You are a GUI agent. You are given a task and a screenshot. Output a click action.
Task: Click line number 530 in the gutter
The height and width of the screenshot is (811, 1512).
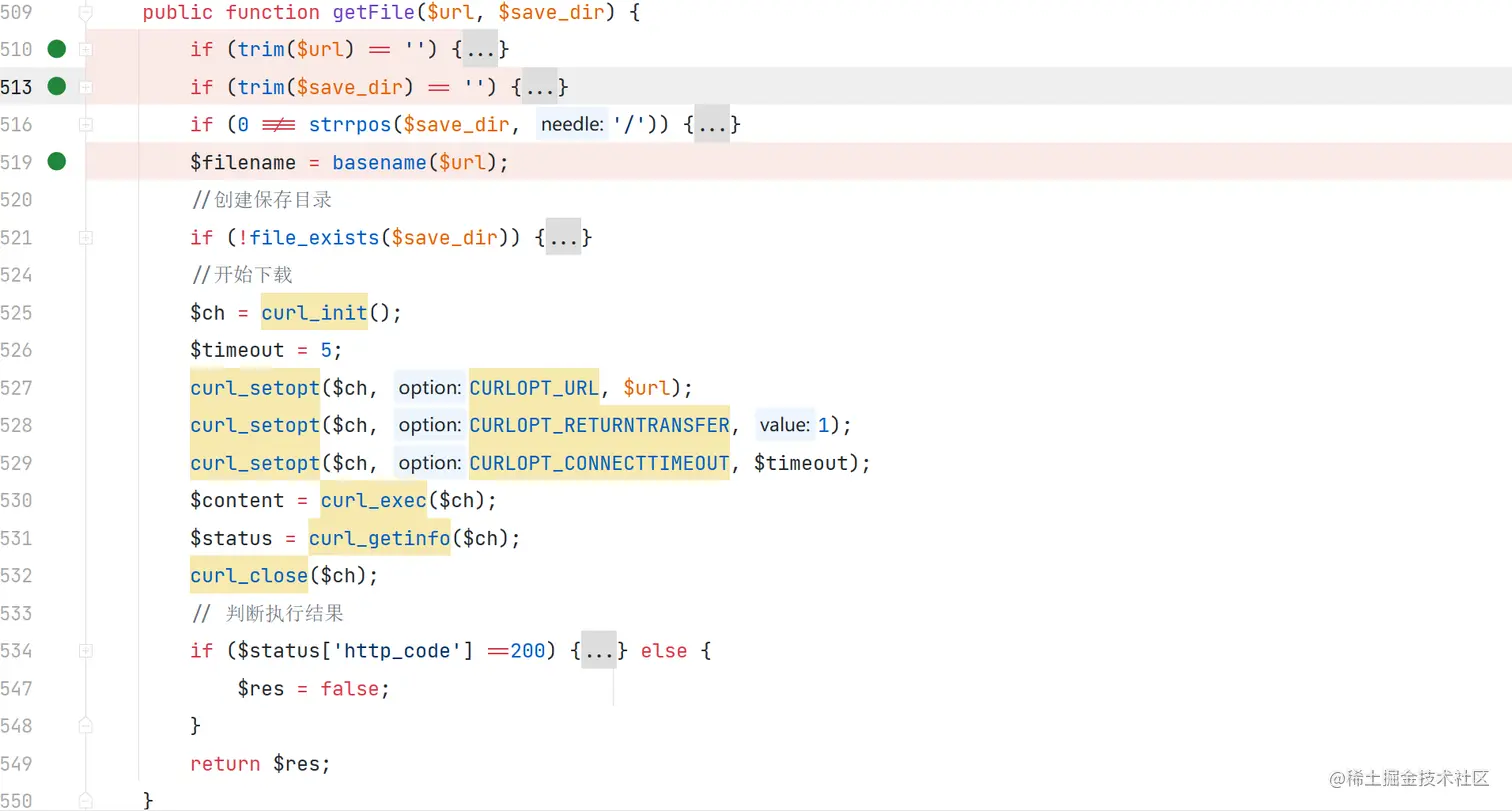pyautogui.click(x=16, y=500)
